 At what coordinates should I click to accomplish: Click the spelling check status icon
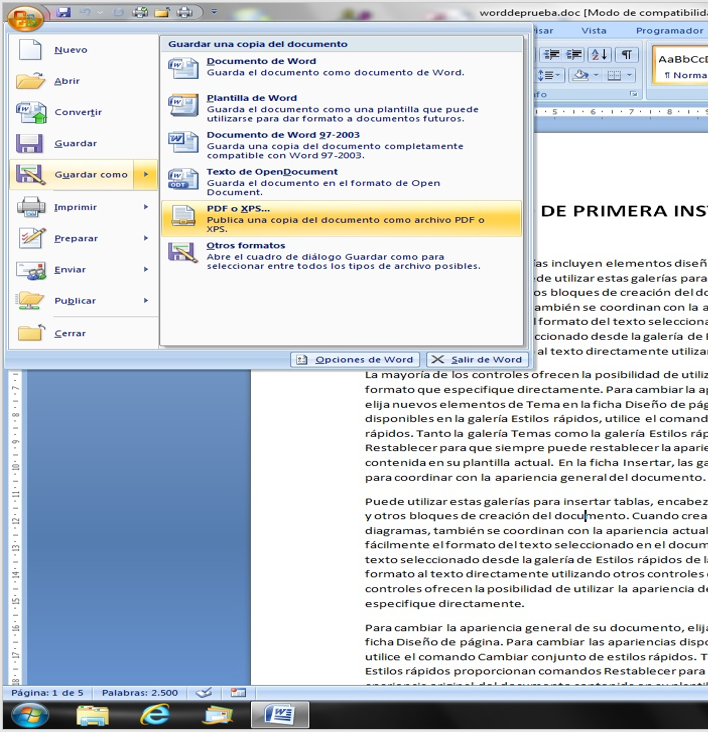203,693
